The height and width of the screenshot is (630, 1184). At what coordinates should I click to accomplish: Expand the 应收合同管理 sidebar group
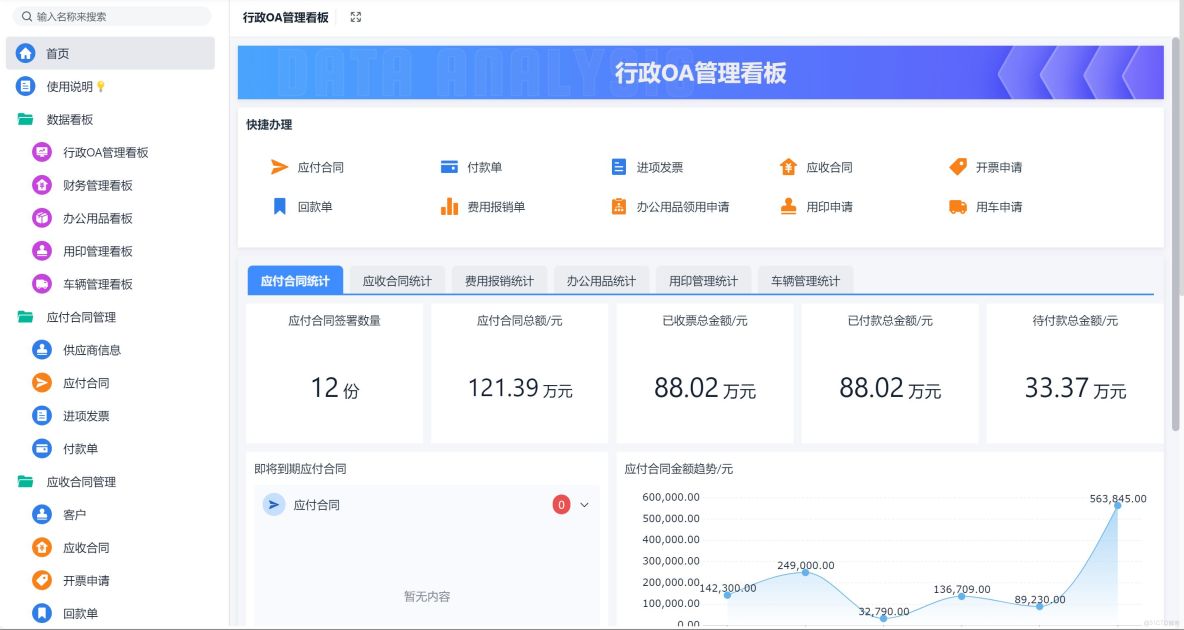(81, 481)
